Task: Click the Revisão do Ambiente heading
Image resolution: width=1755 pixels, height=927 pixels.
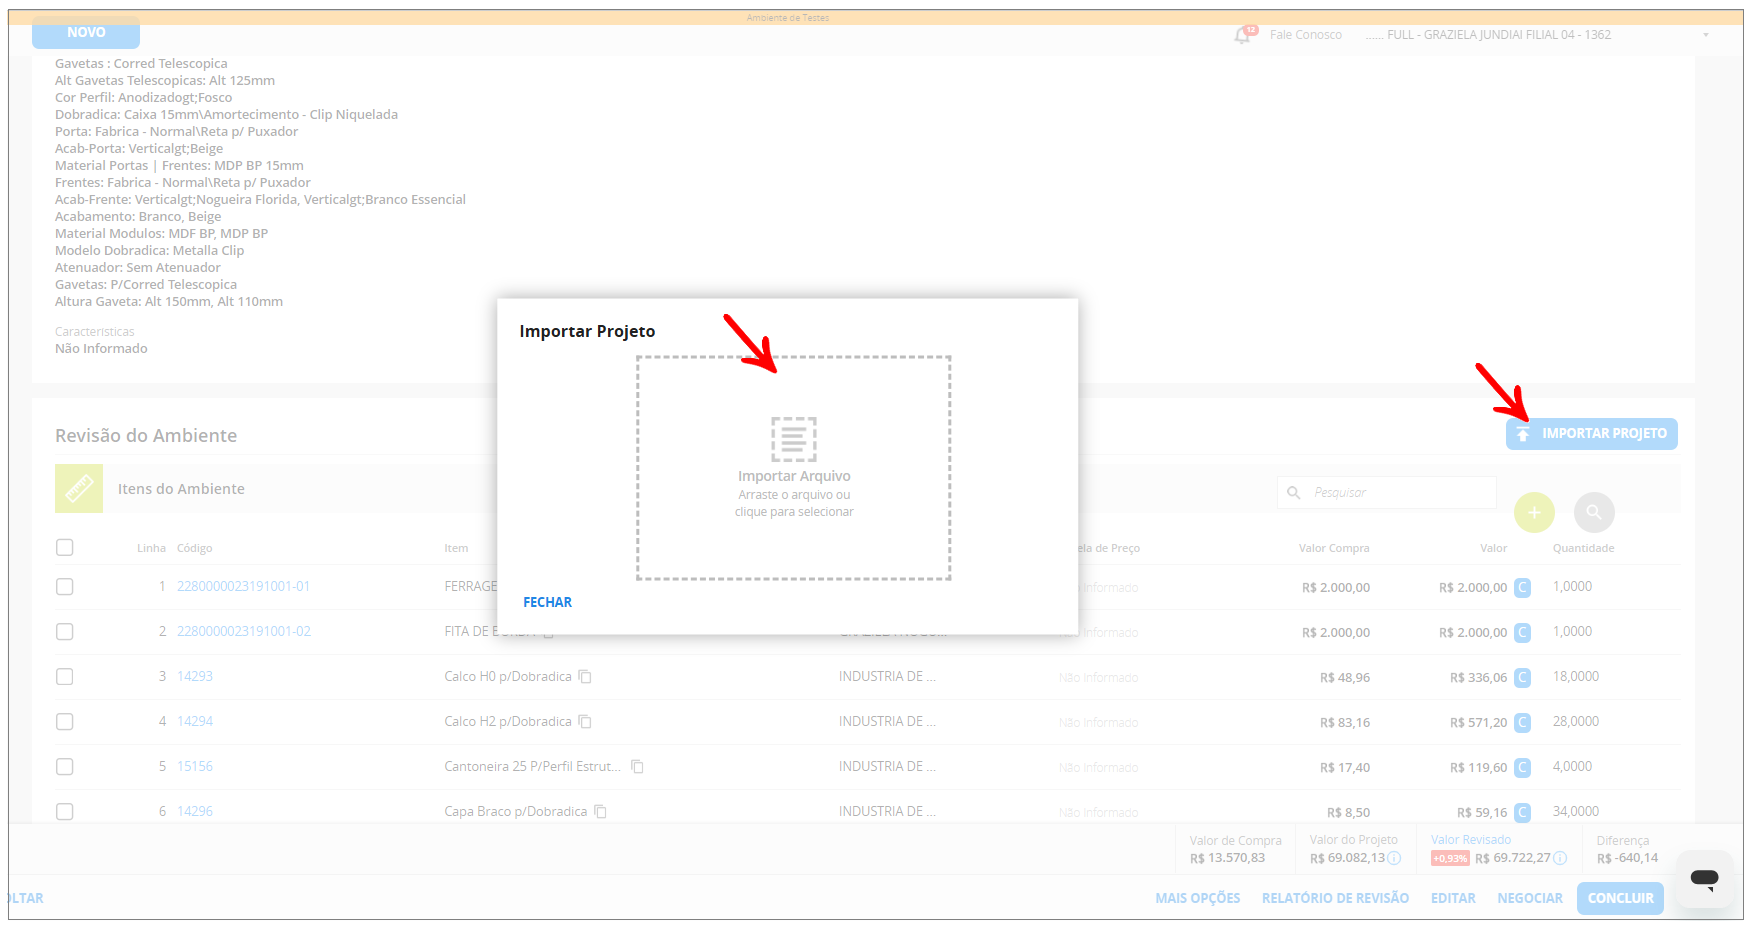Action: [146, 436]
